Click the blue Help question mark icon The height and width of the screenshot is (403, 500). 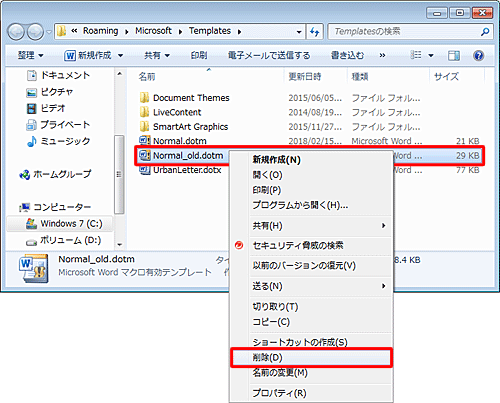478,55
